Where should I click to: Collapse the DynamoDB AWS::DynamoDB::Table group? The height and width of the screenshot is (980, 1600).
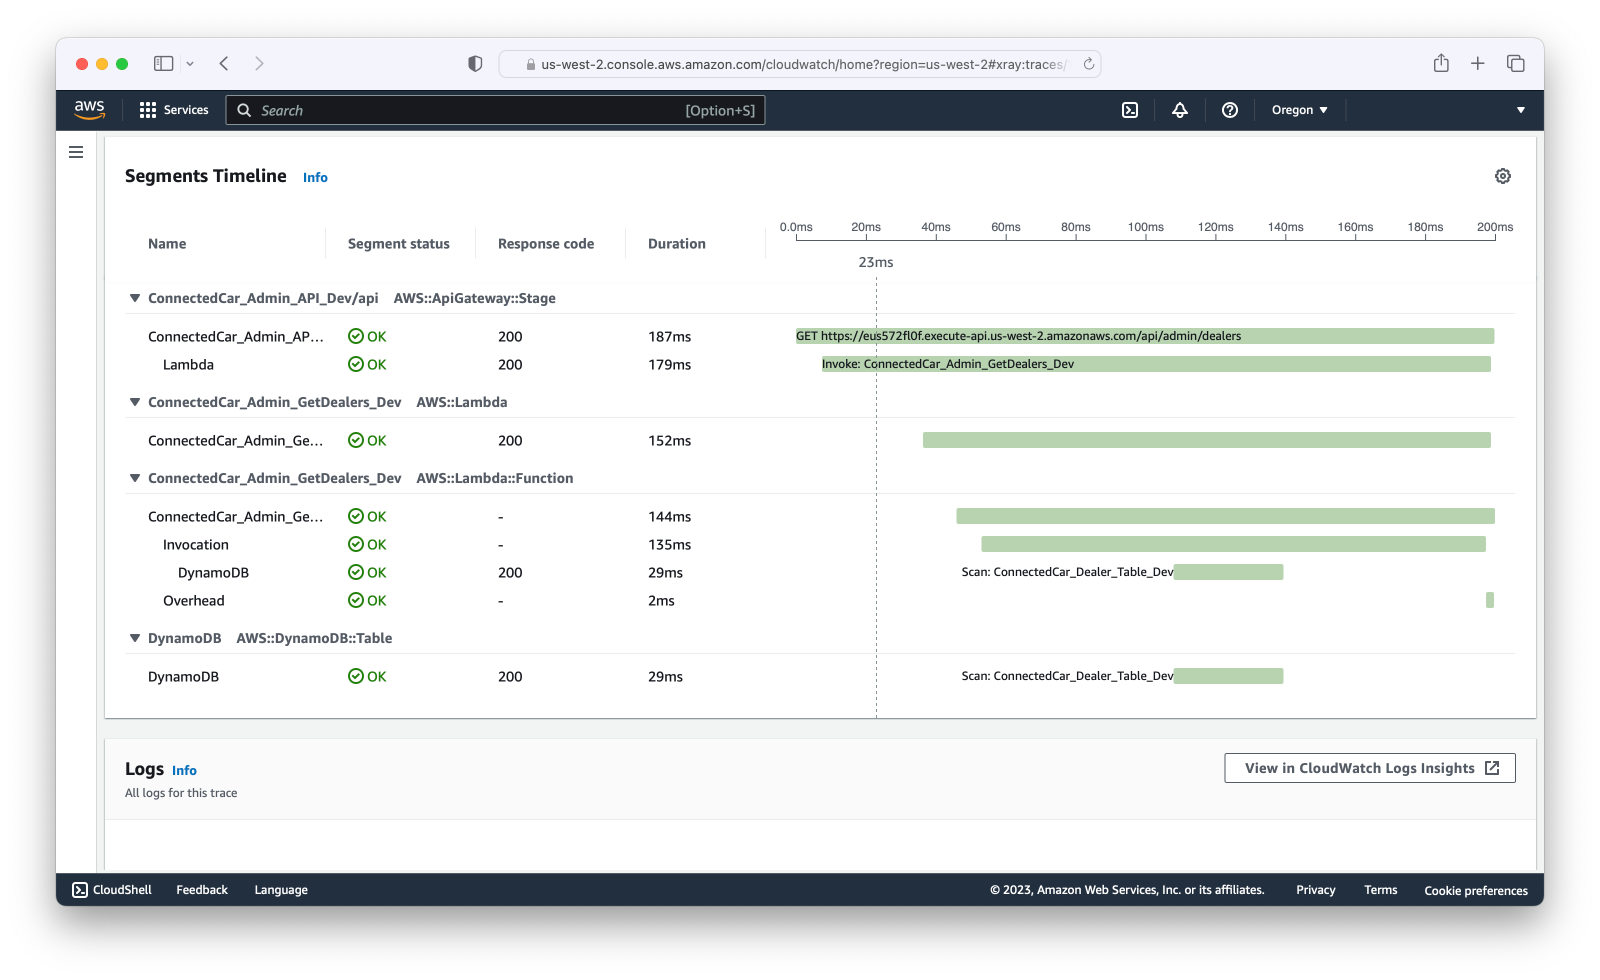point(135,638)
